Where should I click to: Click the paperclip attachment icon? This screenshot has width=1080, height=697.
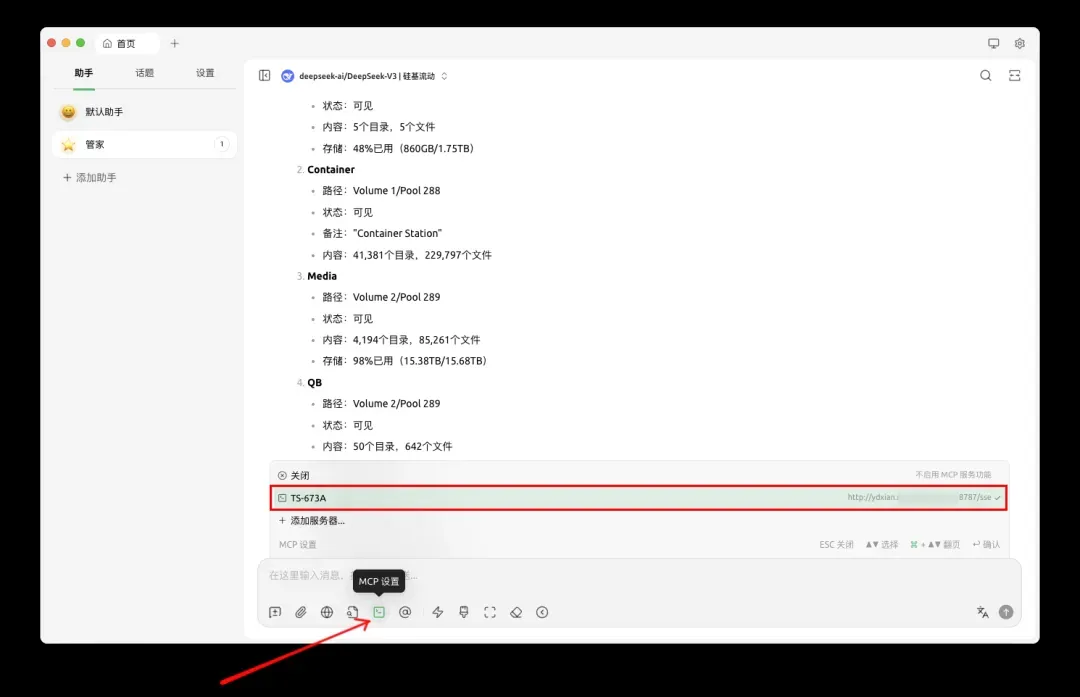(301, 612)
